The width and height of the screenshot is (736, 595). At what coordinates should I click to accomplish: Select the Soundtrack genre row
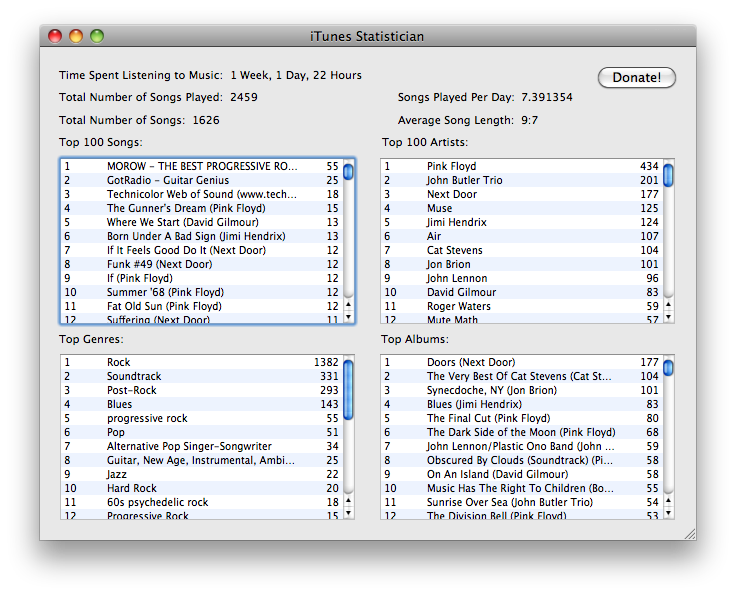click(x=202, y=376)
